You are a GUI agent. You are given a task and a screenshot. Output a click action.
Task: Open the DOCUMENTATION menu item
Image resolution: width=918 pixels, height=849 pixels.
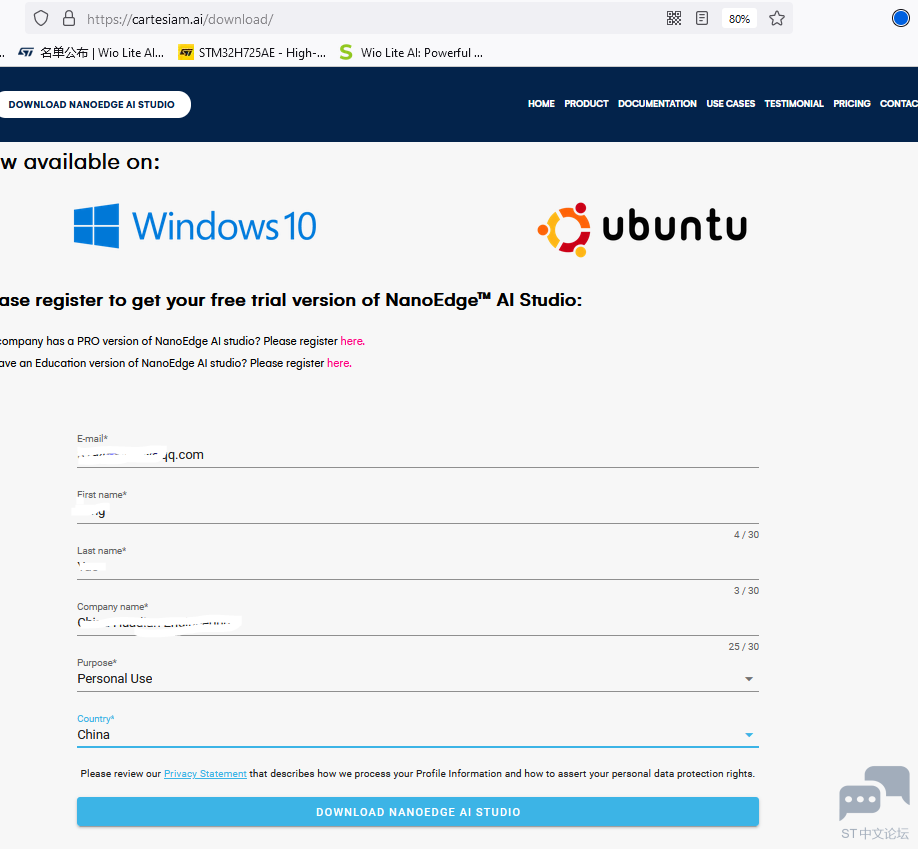657,104
